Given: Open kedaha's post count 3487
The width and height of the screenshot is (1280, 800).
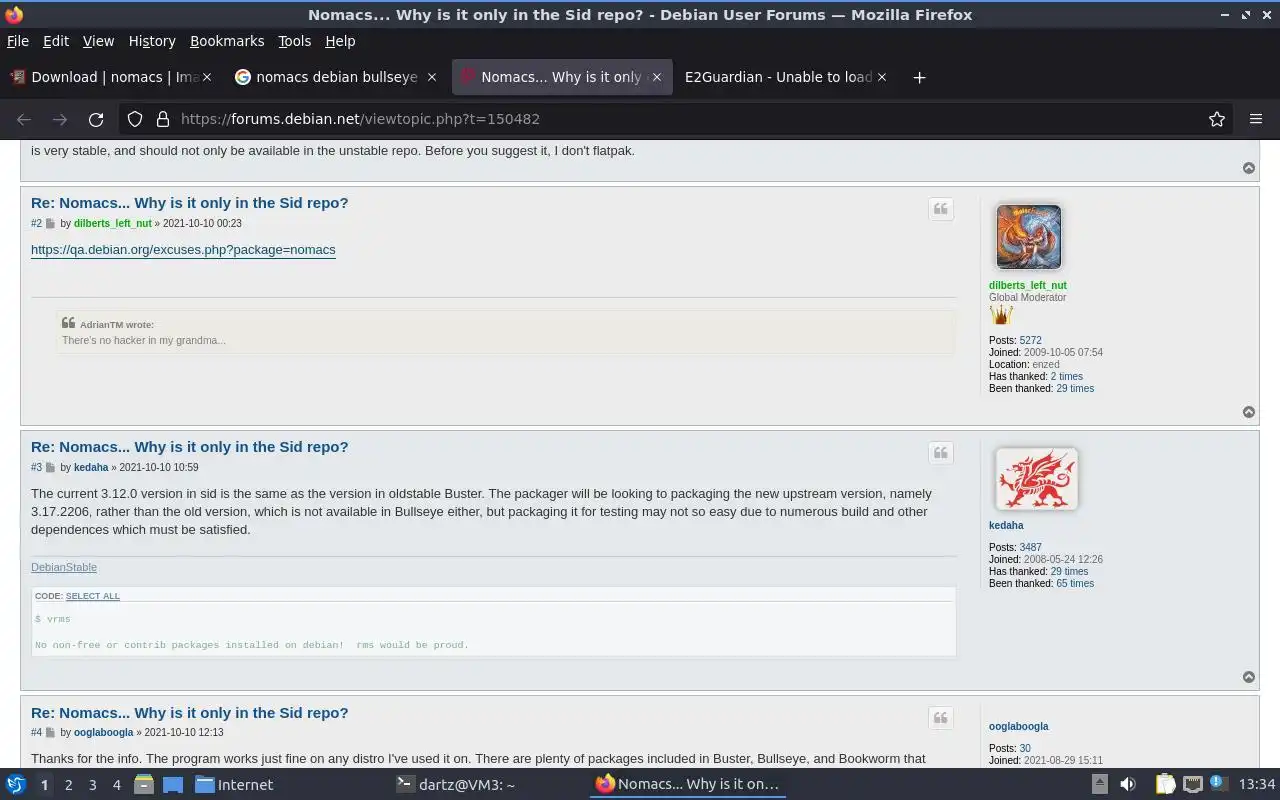Looking at the screenshot, I should pos(1030,548).
